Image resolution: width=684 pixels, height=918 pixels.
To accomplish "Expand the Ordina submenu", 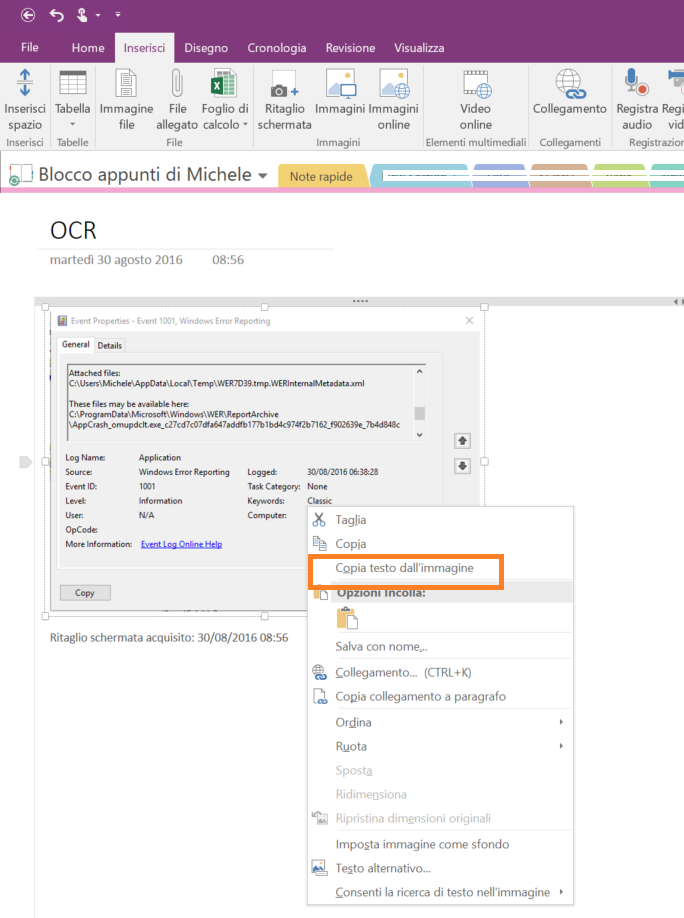I will coord(440,722).
